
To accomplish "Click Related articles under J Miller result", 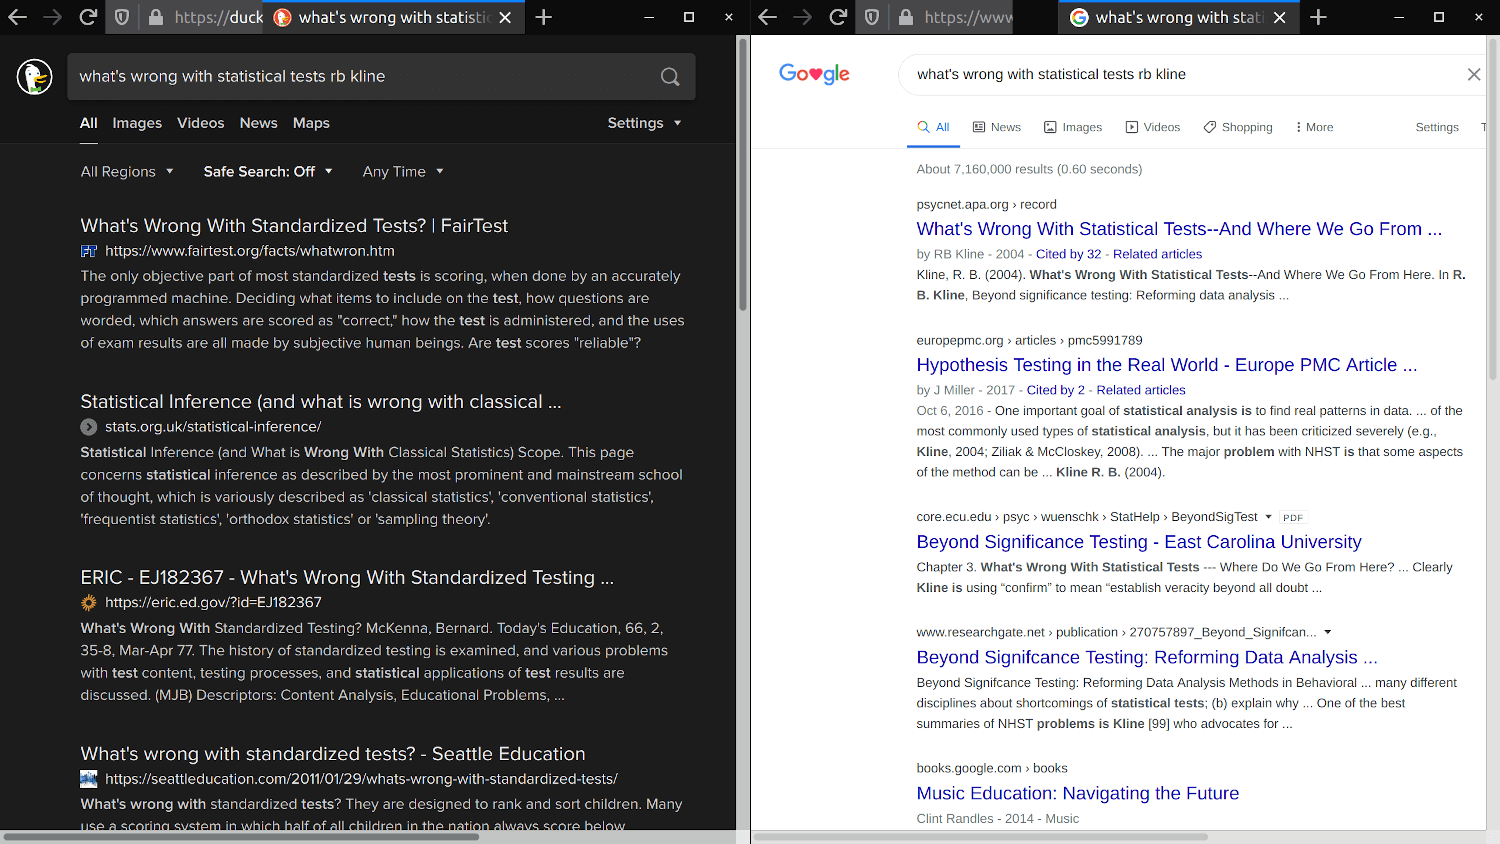I will coord(1141,390).
